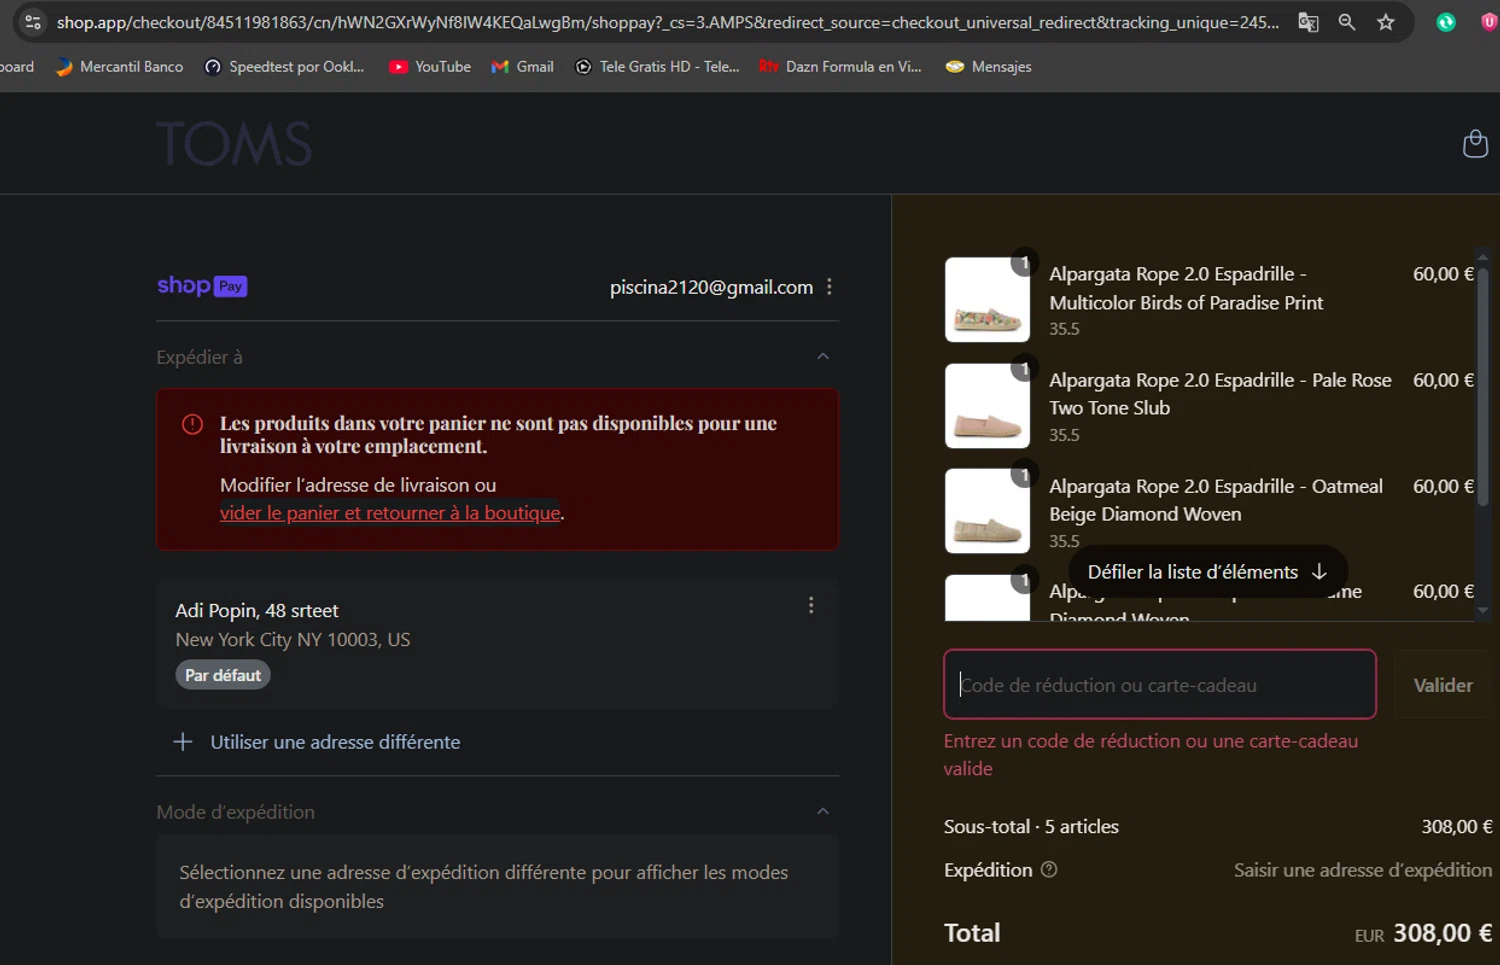Click the shipping info help icon
The height and width of the screenshot is (965, 1500).
click(x=1049, y=870)
